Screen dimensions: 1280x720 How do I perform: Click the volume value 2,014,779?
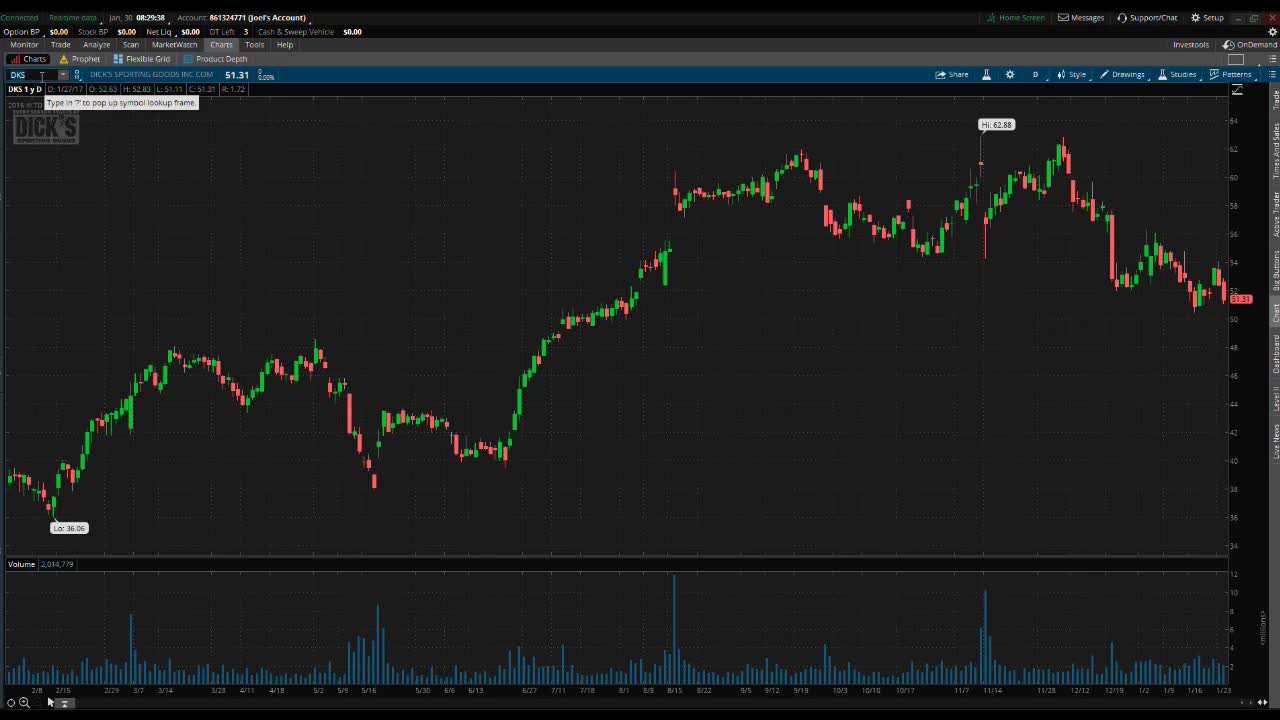[57, 564]
